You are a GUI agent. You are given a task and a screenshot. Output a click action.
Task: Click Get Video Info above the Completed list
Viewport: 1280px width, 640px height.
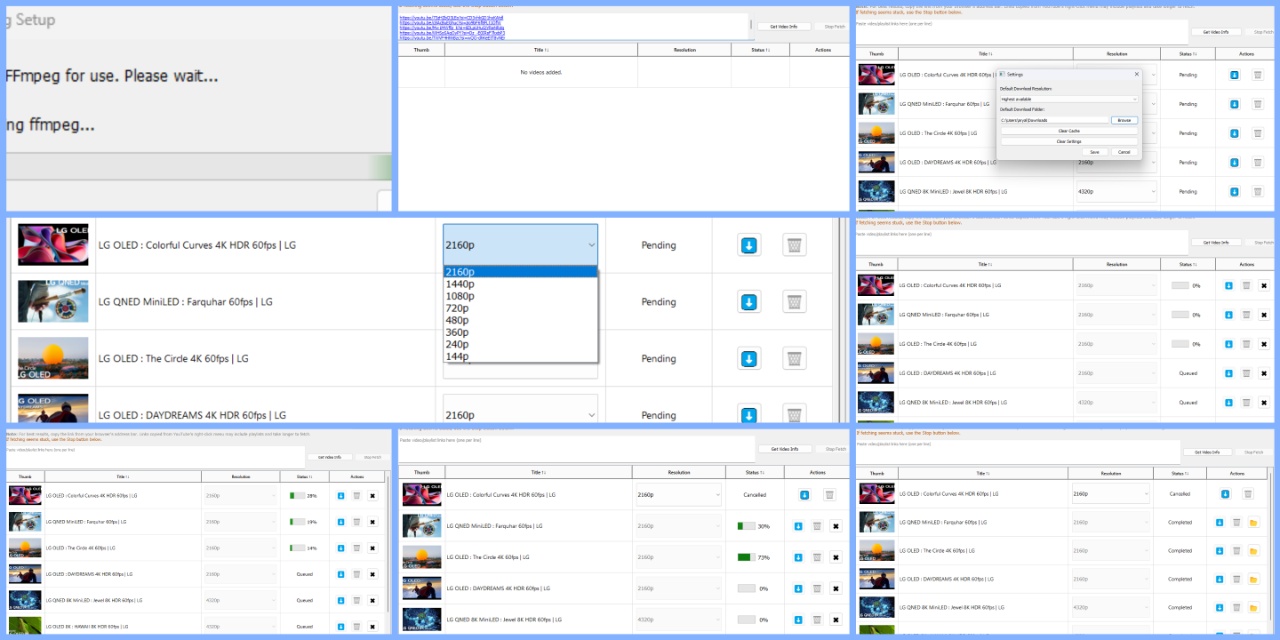1210,453
